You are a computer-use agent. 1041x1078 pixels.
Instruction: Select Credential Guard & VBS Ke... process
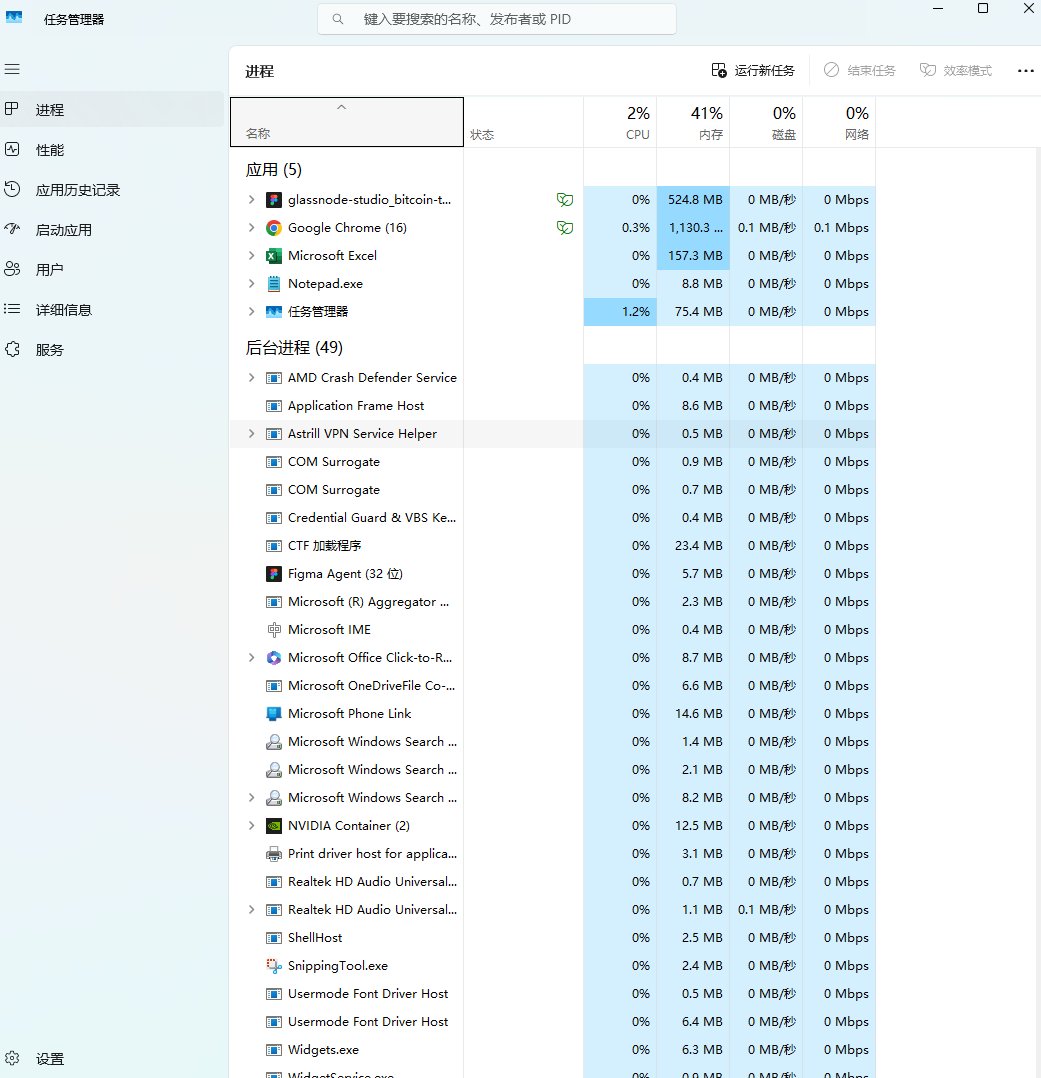tap(552, 518)
